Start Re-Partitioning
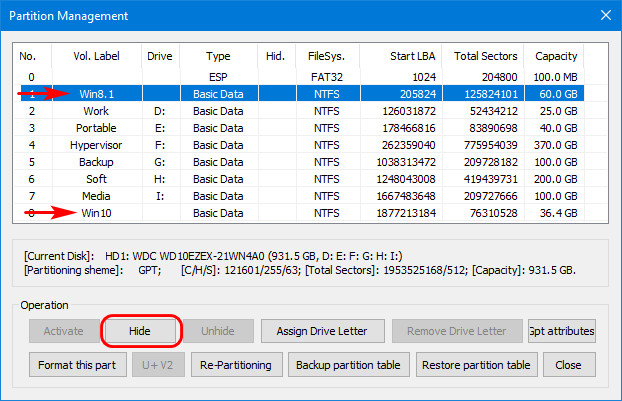The width and height of the screenshot is (622, 401). tap(236, 365)
